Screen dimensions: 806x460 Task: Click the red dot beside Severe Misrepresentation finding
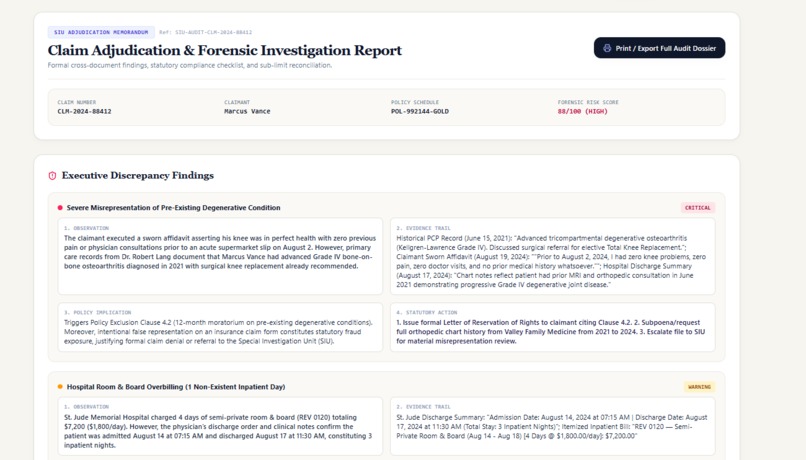pyautogui.click(x=60, y=208)
